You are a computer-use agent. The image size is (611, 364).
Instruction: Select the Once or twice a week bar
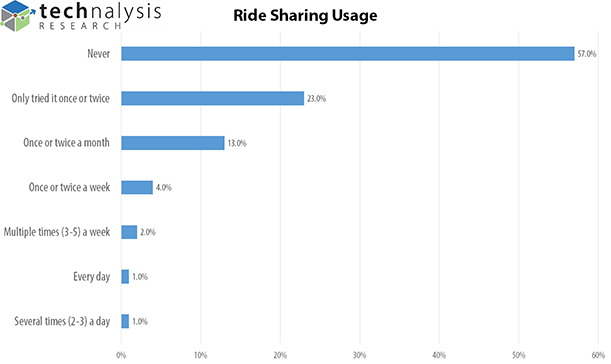[137, 187]
